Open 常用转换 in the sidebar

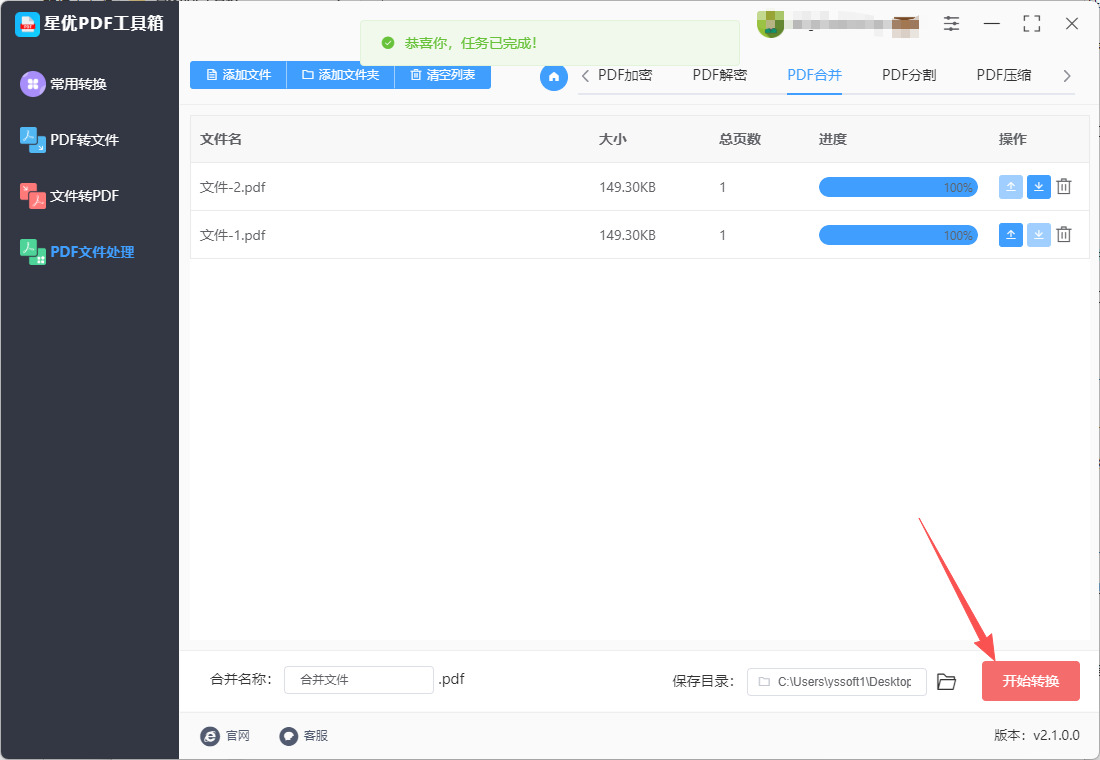pyautogui.click(x=64, y=84)
